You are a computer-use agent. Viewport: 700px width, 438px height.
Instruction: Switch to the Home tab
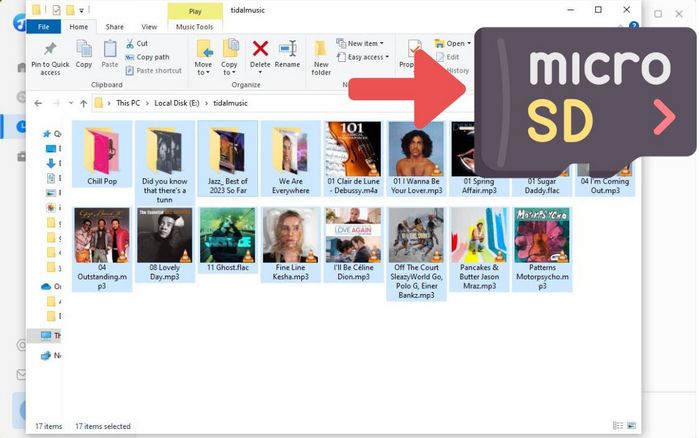click(79, 27)
